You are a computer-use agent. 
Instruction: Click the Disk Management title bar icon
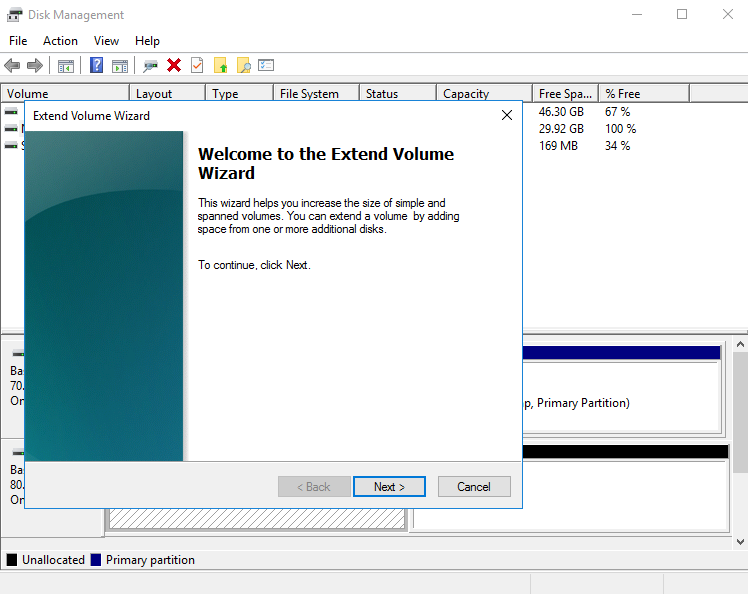14,15
